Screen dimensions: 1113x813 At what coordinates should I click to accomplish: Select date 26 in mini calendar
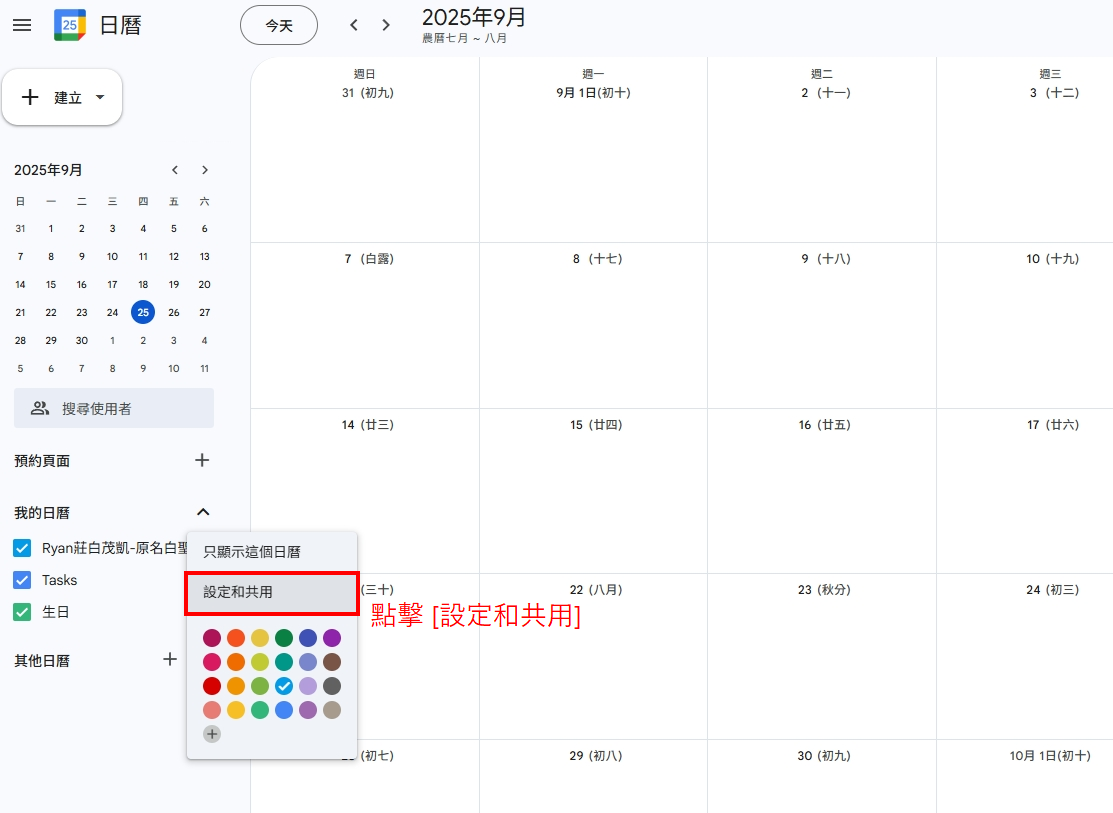[x=174, y=312]
